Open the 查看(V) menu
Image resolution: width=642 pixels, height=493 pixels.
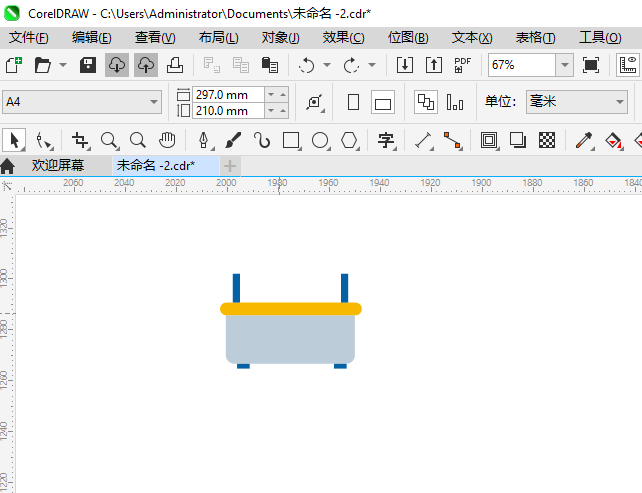155,38
